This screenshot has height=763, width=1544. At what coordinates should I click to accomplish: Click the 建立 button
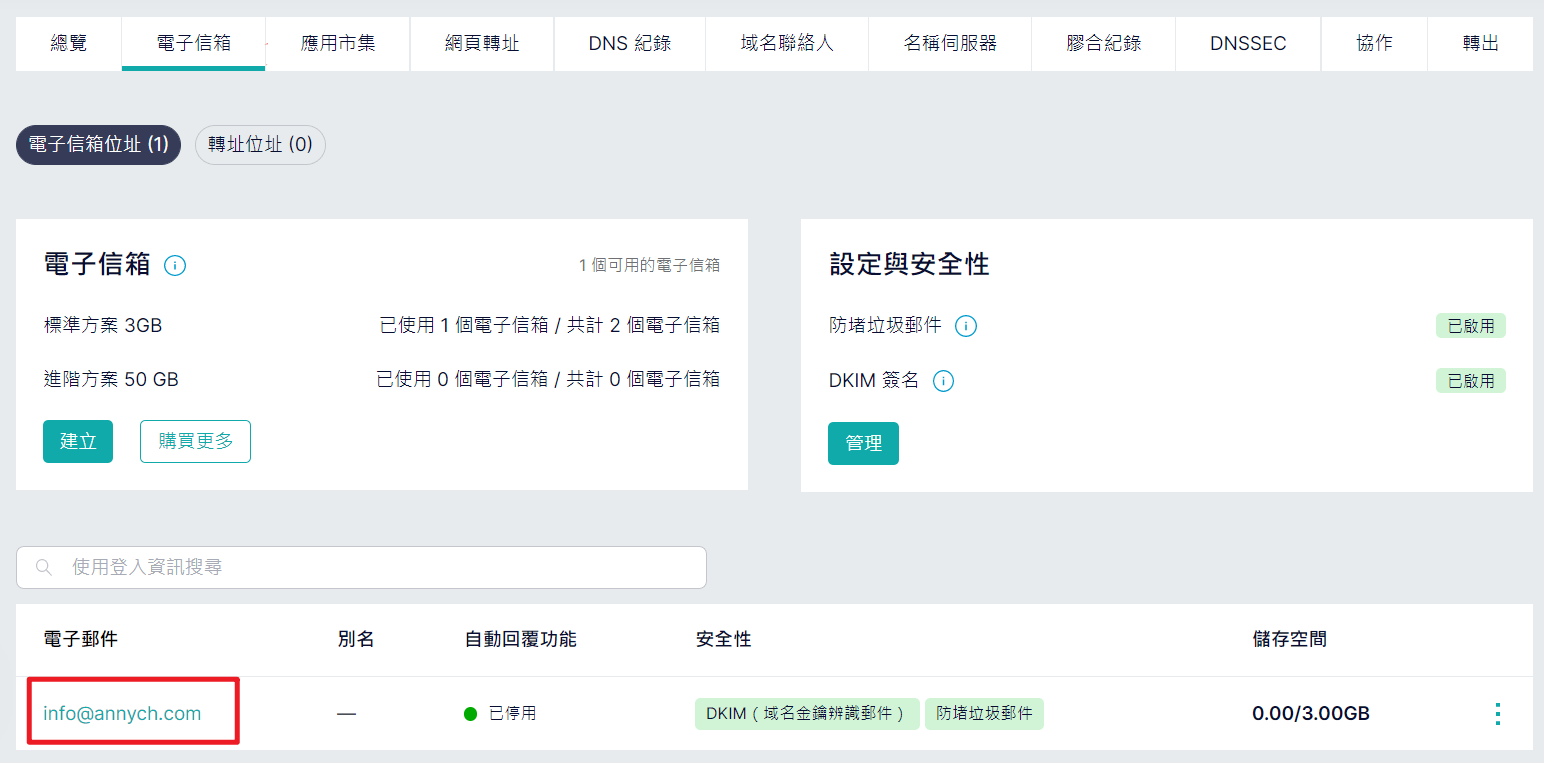coord(78,441)
